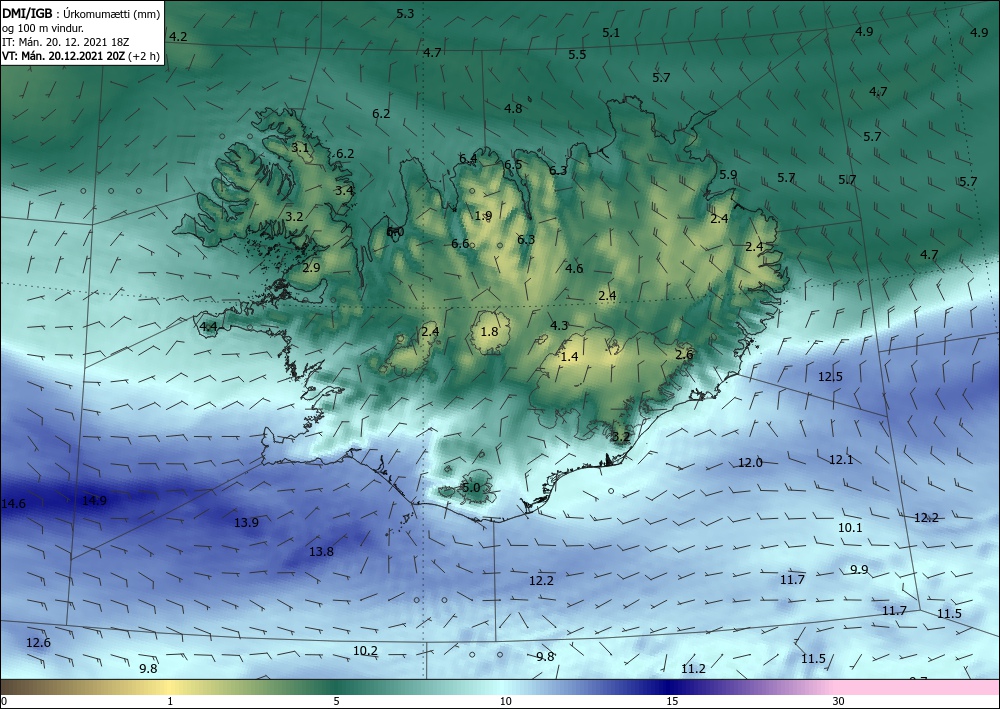The image size is (1000, 709).
Task: Click the 12.6 value in the bottom-left
Action: (x=38, y=643)
